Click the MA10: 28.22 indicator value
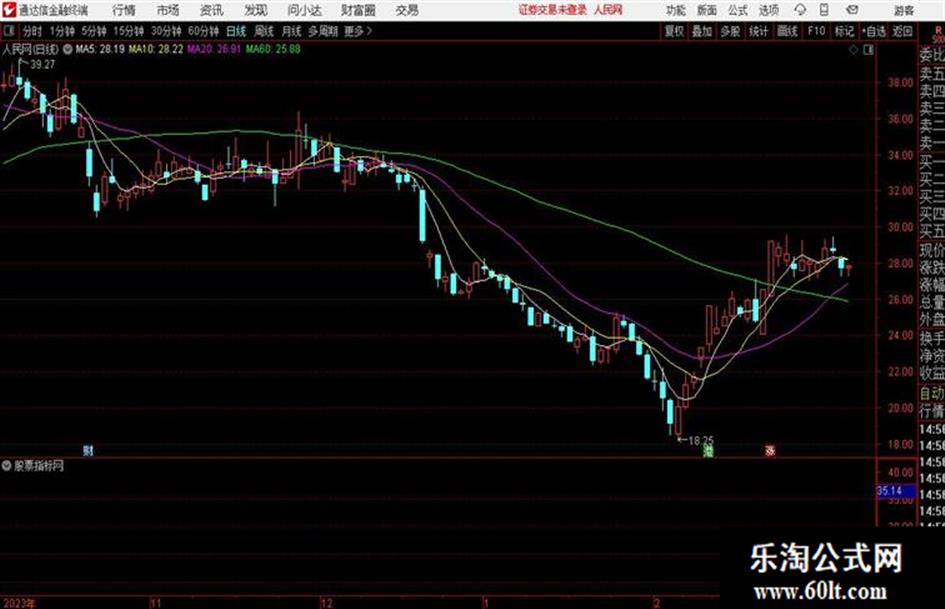The image size is (945, 609). tap(155, 49)
